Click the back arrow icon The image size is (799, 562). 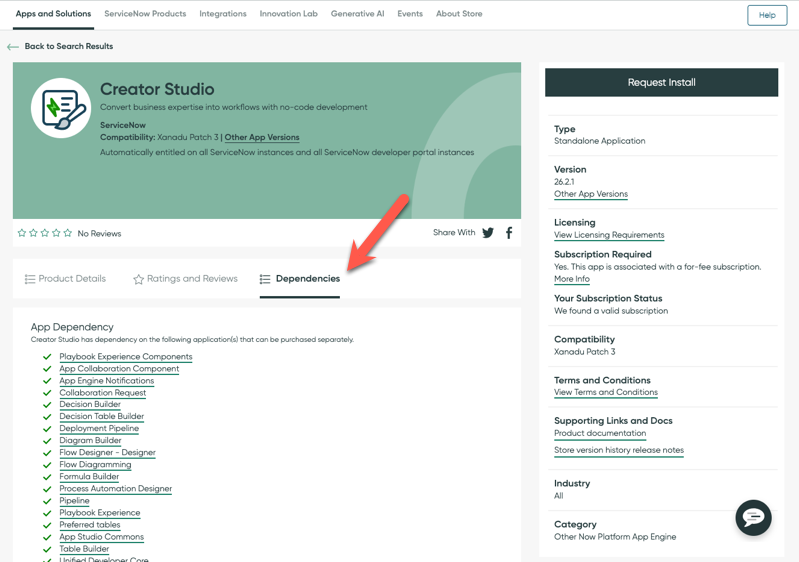pos(13,47)
